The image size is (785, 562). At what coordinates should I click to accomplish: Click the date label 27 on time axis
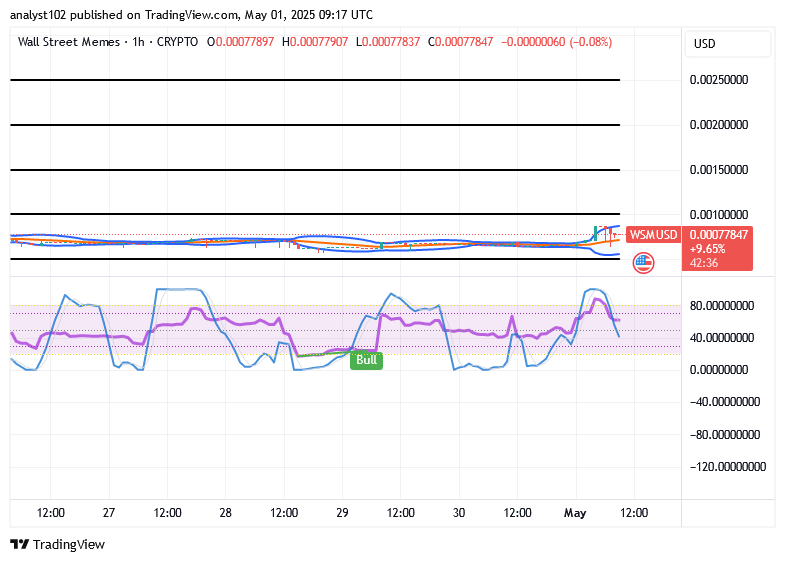pyautogui.click(x=109, y=513)
